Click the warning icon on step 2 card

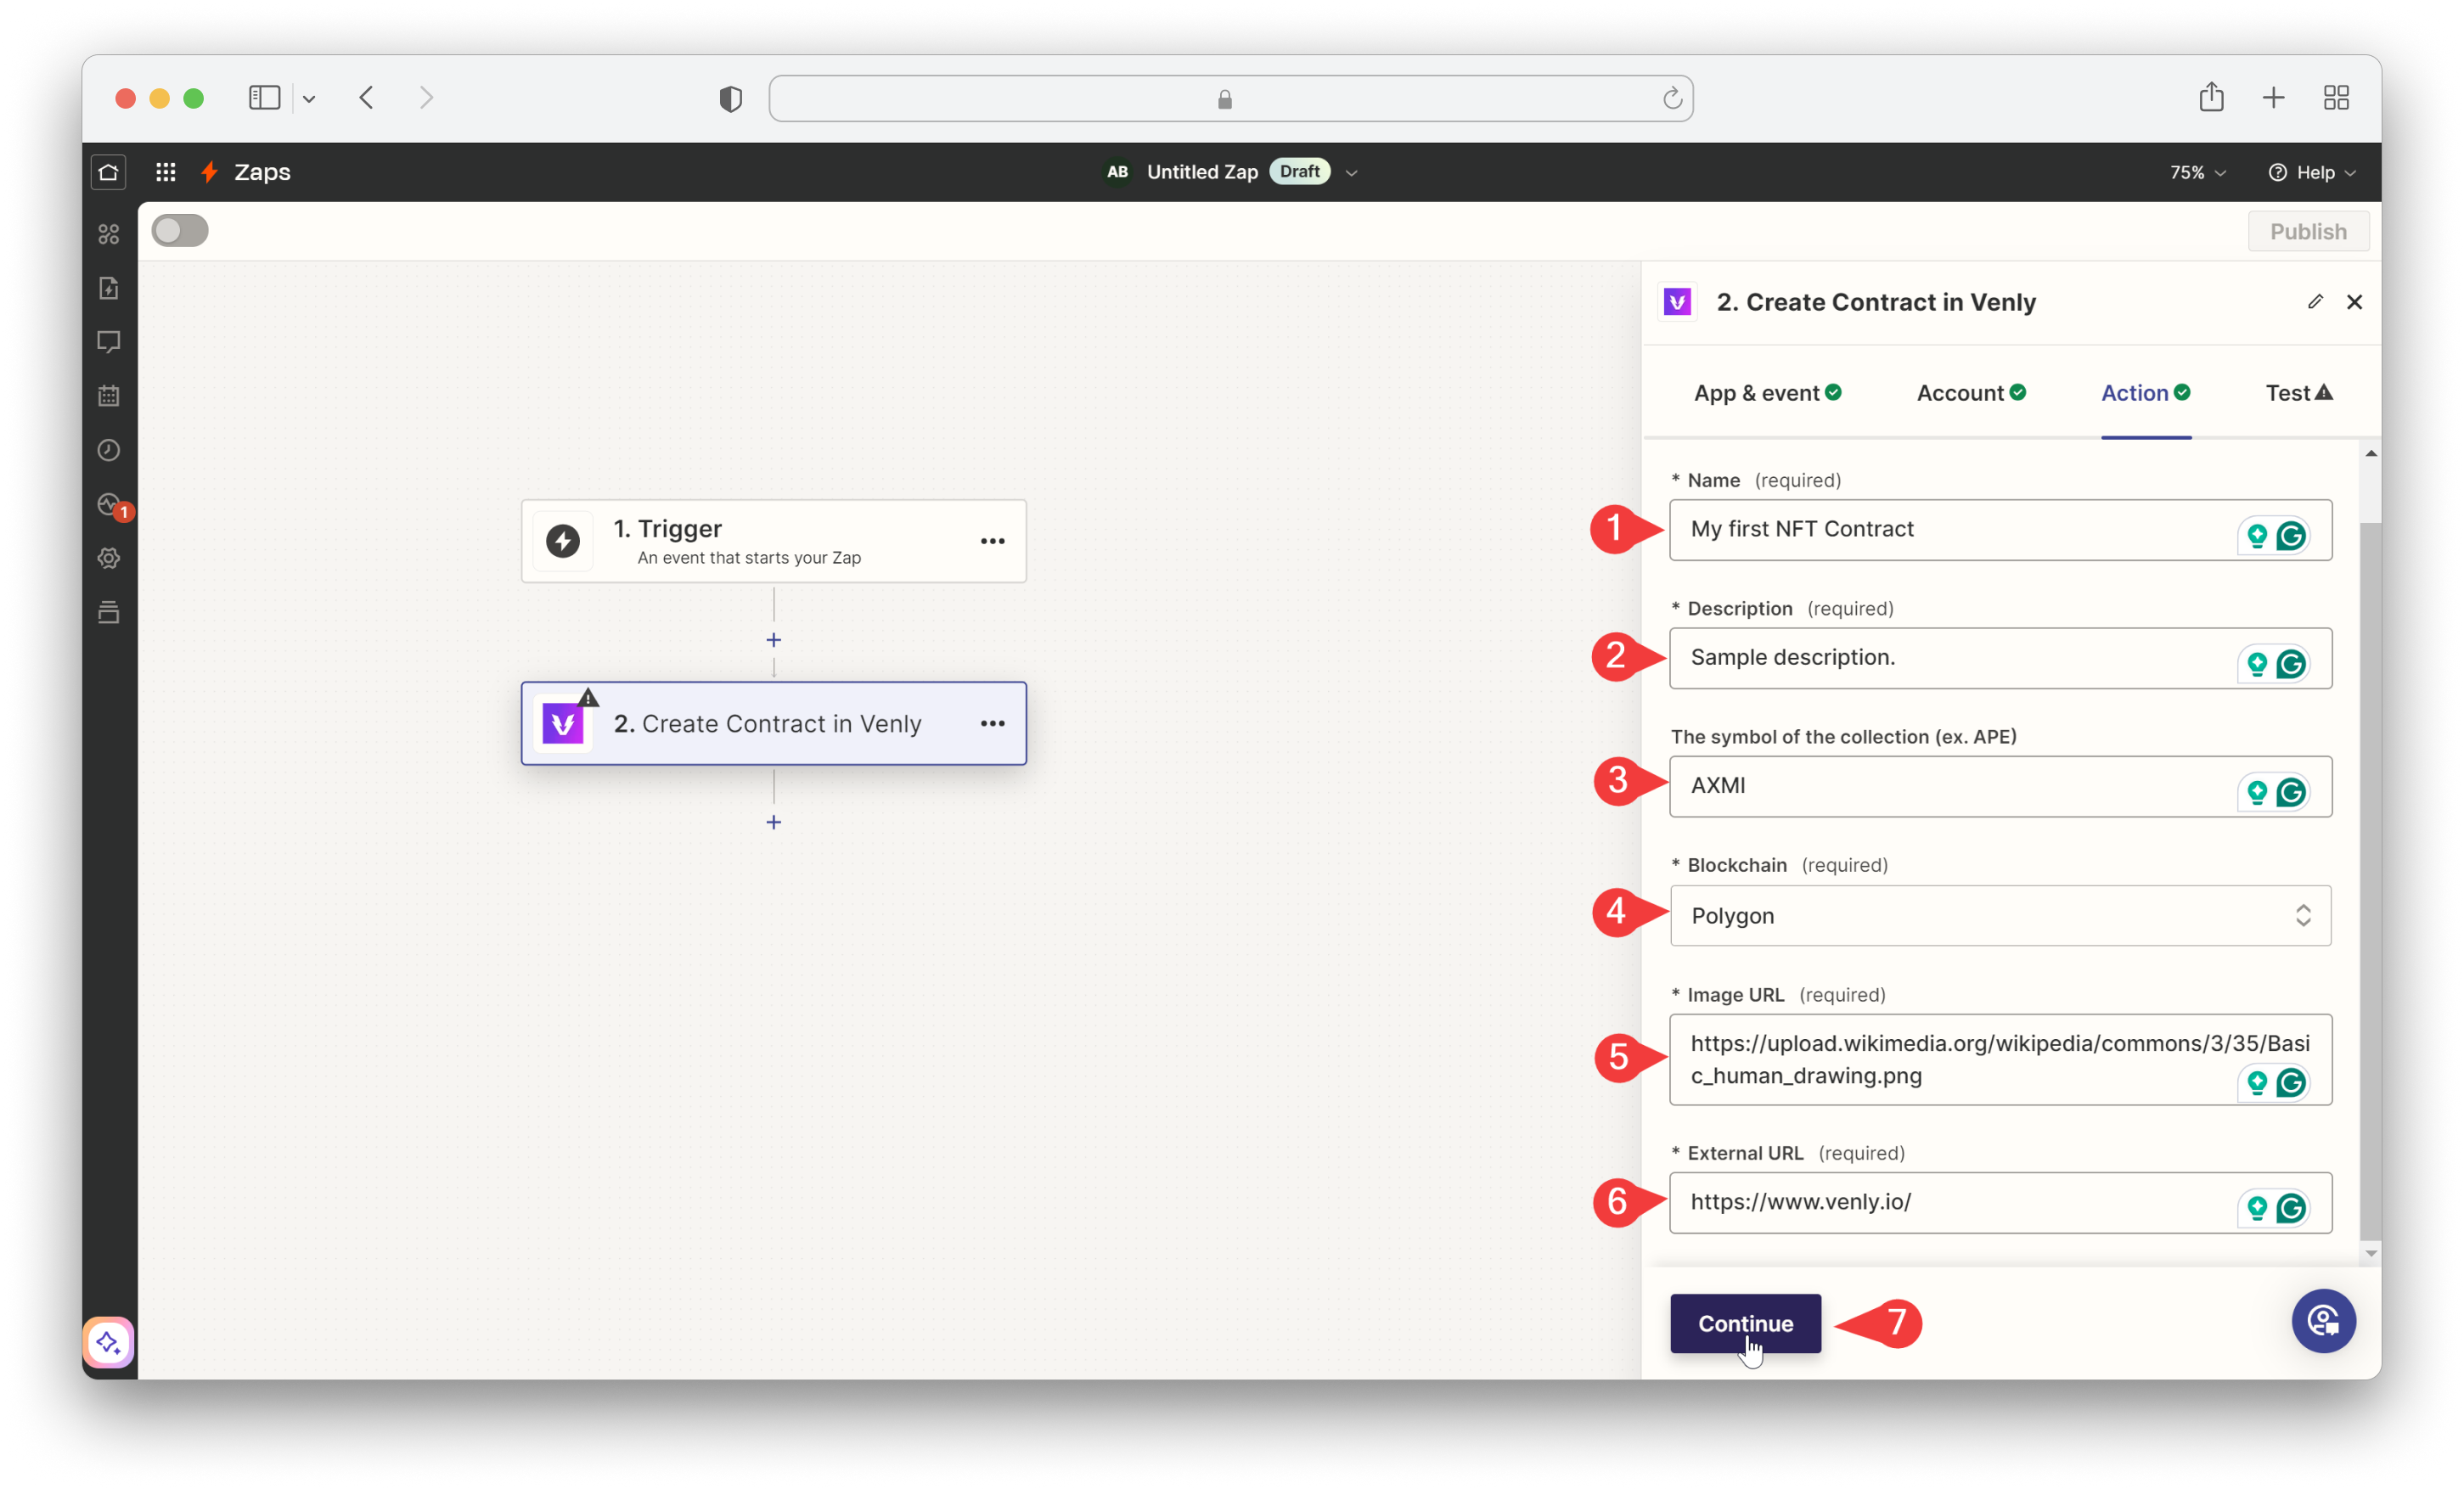coord(588,698)
